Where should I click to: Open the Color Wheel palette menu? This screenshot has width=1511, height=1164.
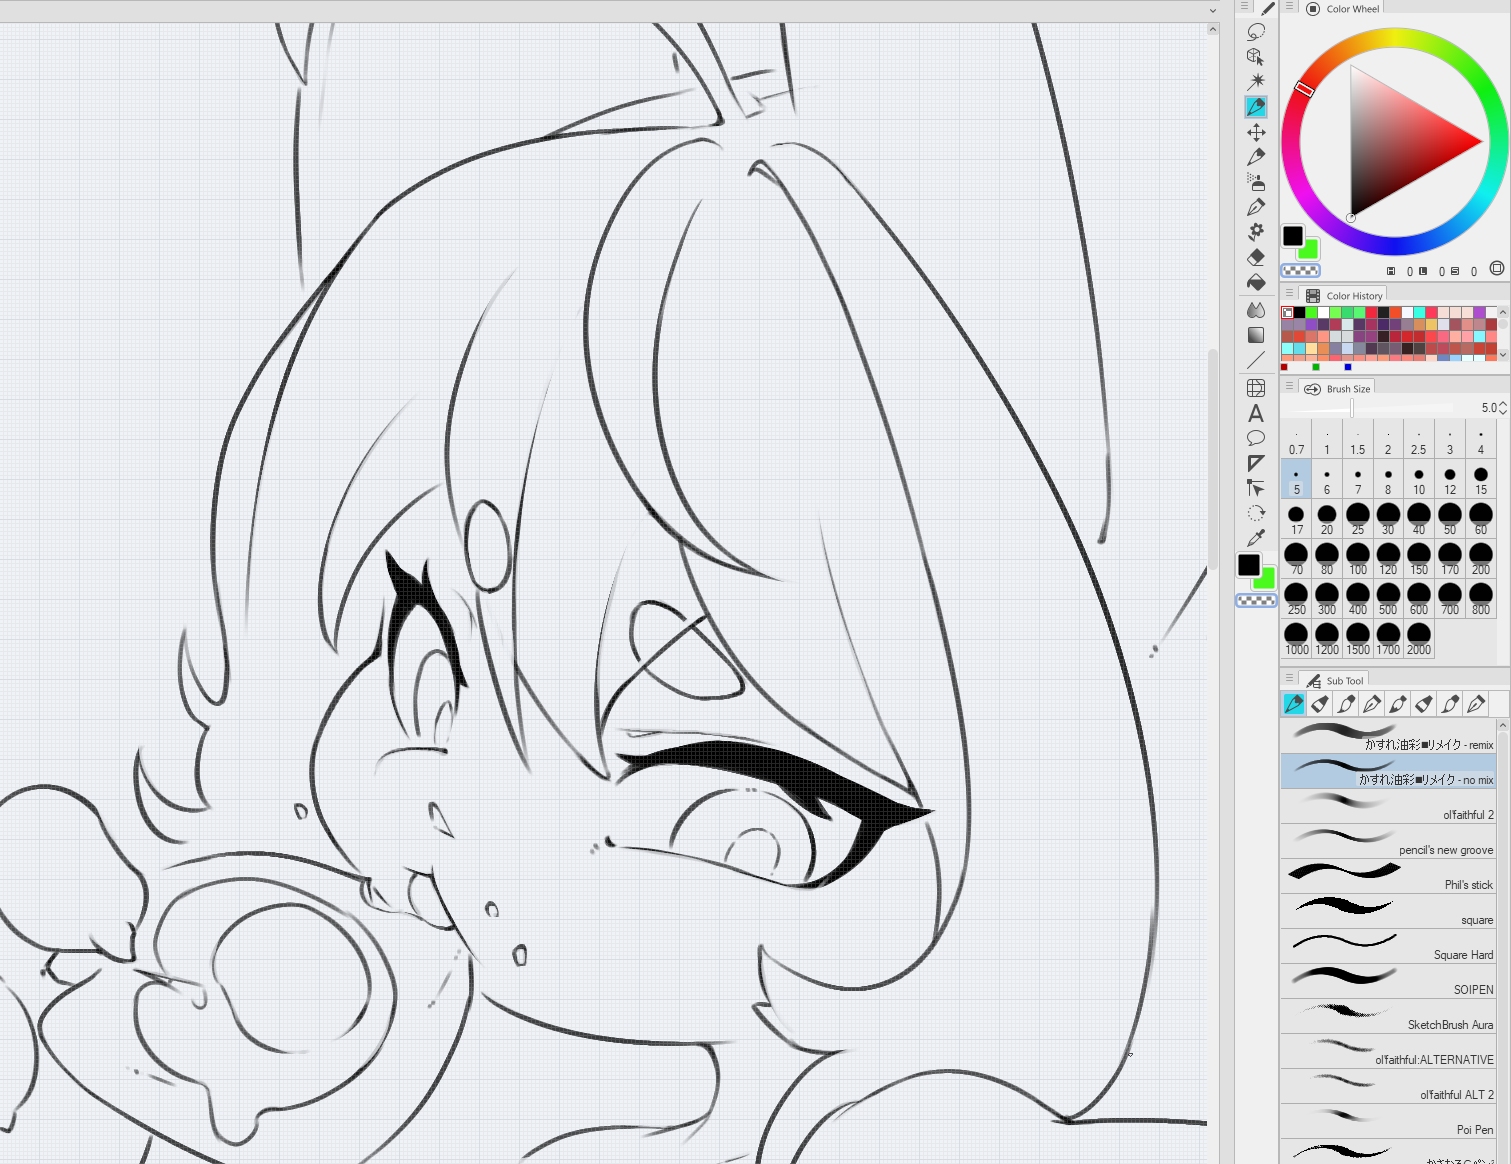pos(1290,7)
